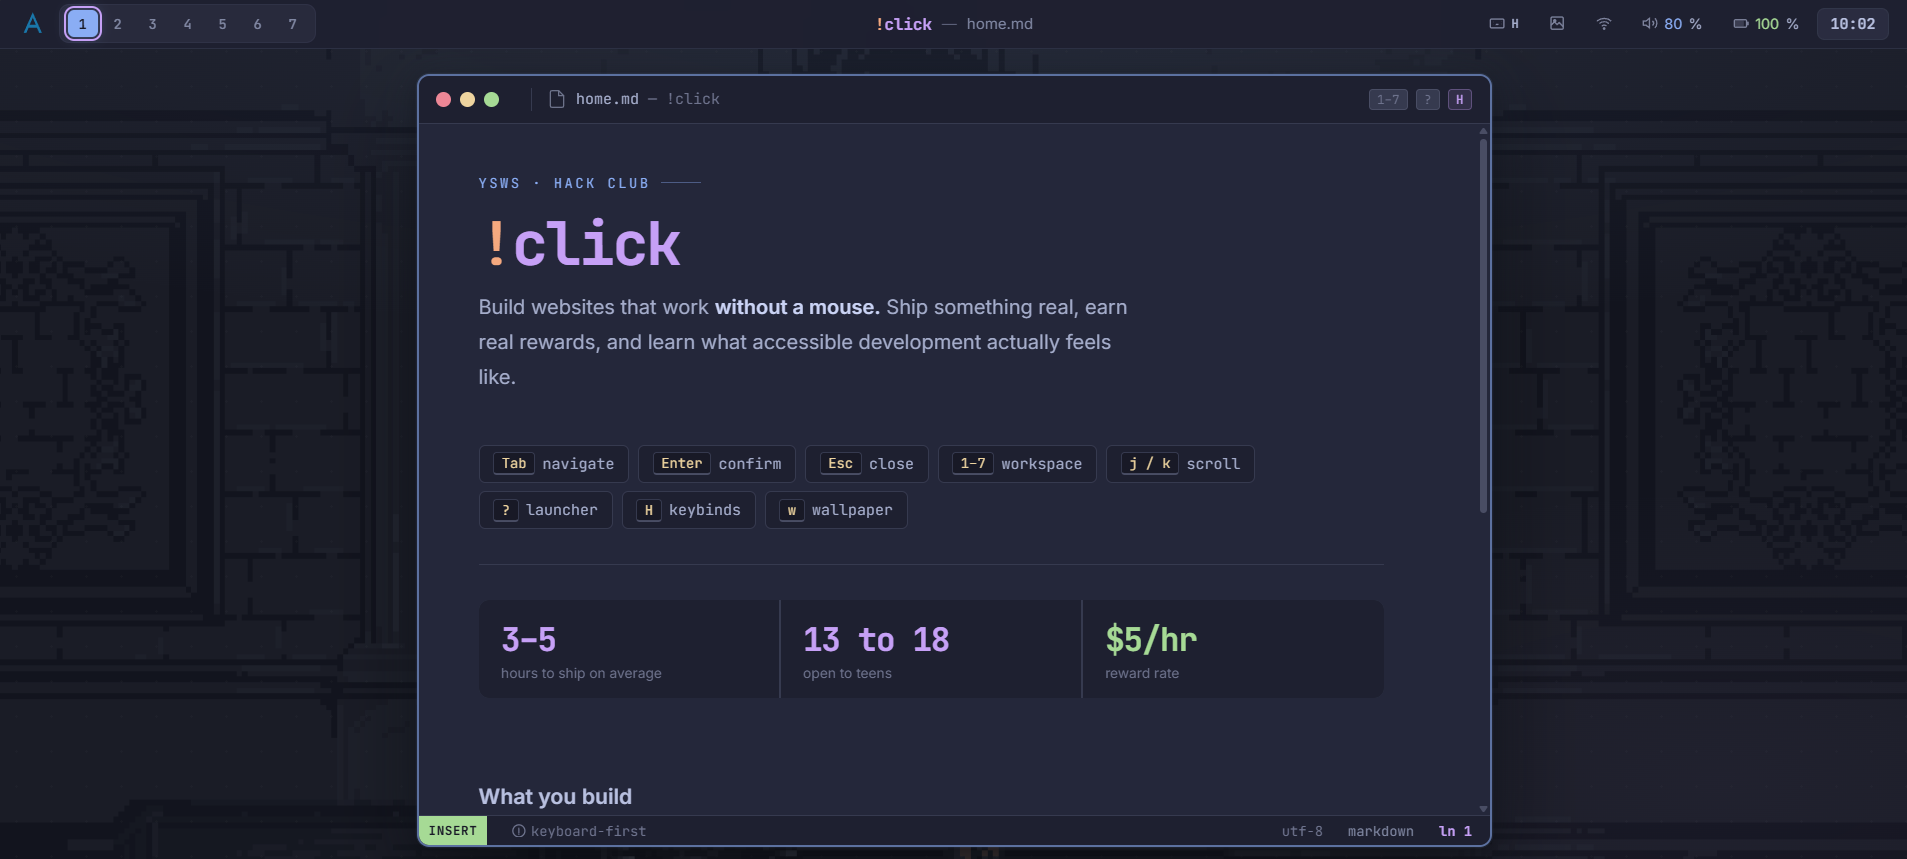Click the scrollbar down arrow
The width and height of the screenshot is (1907, 859).
tap(1483, 808)
